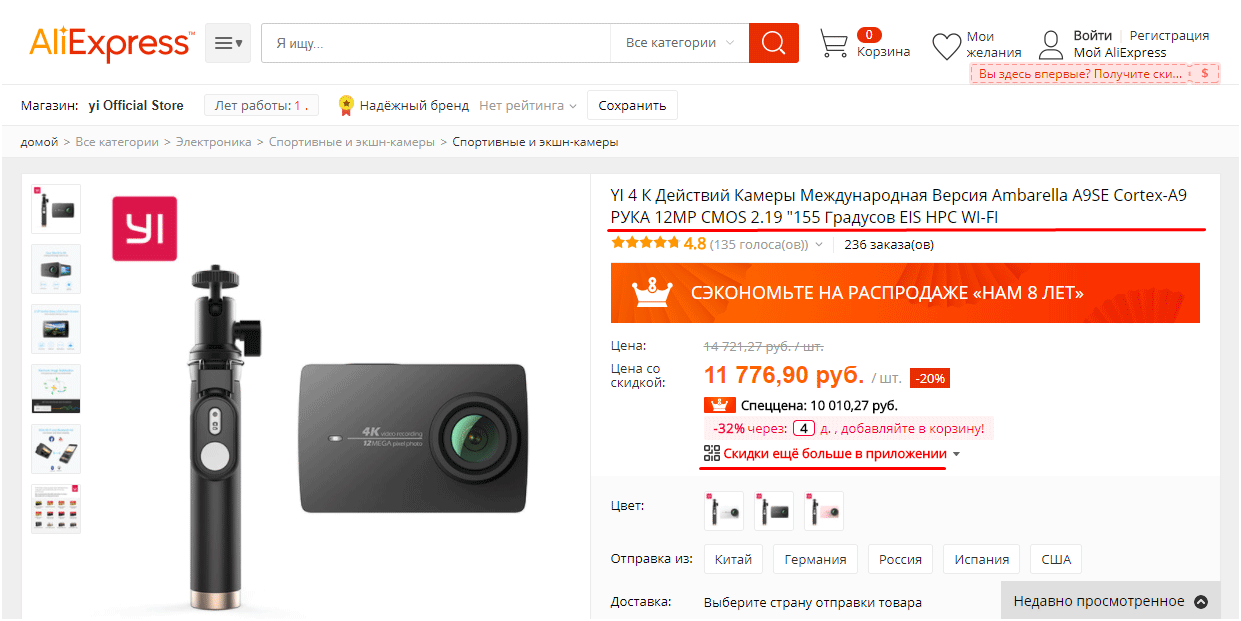
Task: Expand the hamburger categories menu
Action: [228, 43]
